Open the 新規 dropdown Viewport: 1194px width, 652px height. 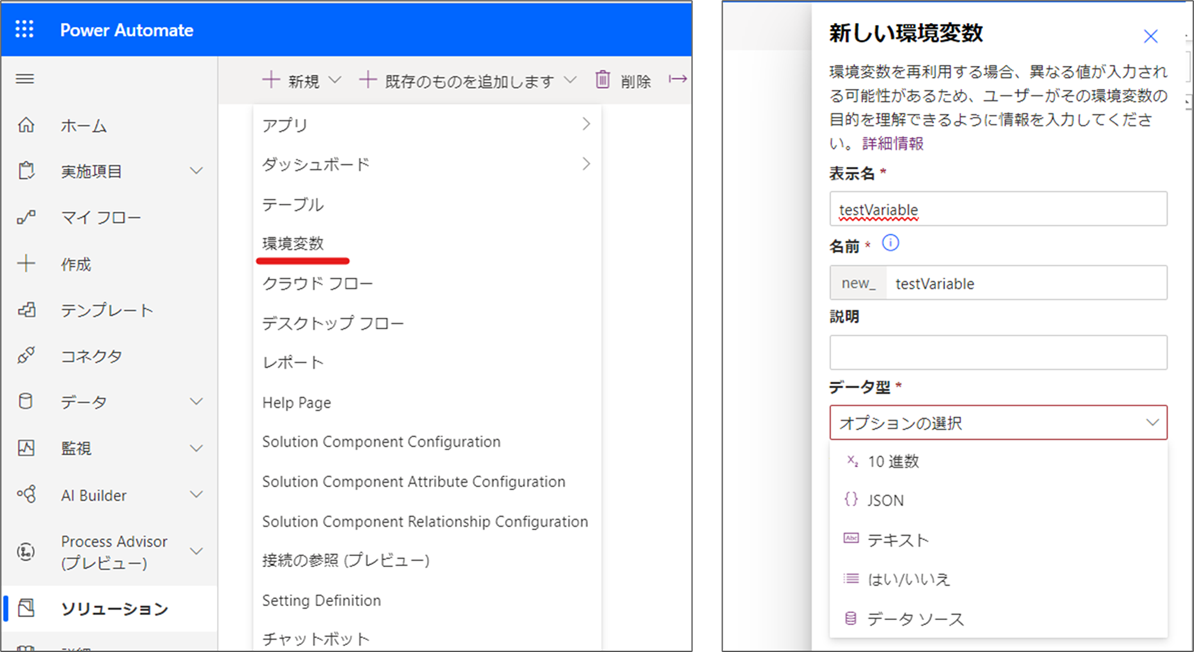pyautogui.click(x=302, y=80)
